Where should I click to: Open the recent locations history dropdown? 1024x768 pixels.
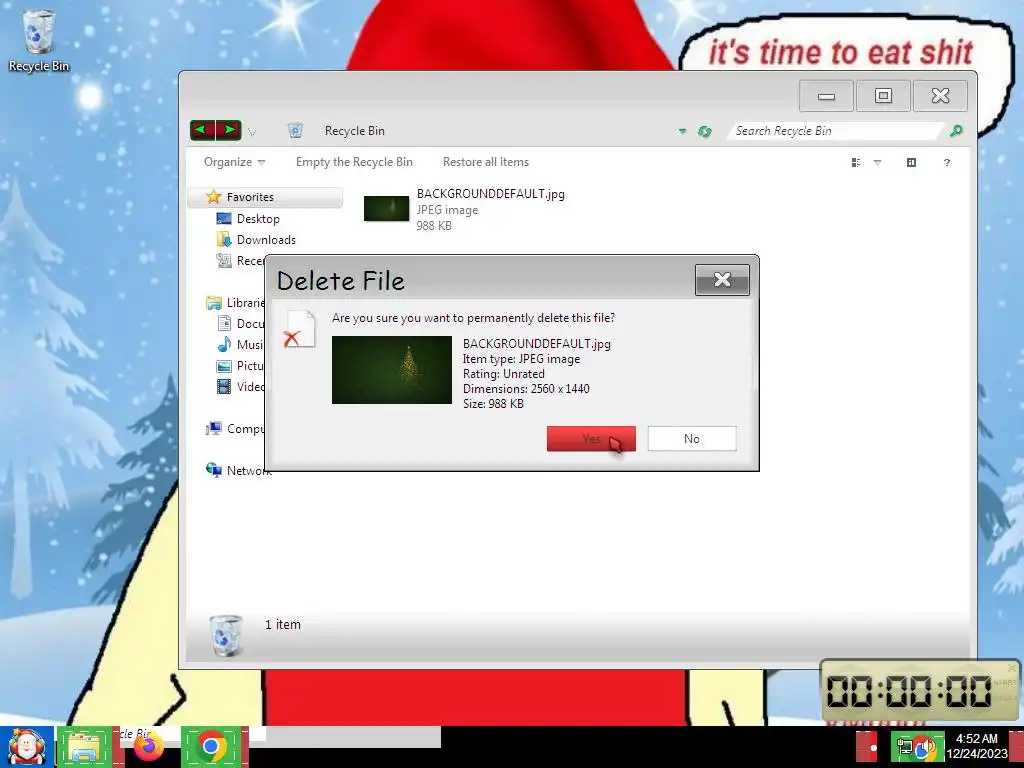pyautogui.click(x=251, y=132)
